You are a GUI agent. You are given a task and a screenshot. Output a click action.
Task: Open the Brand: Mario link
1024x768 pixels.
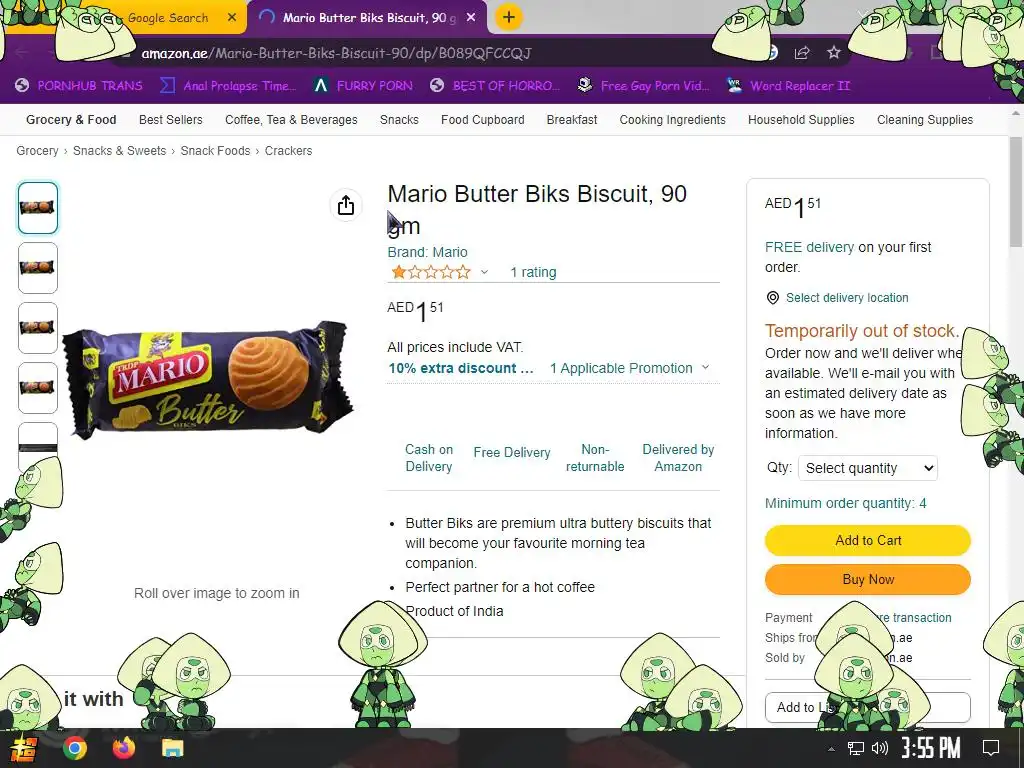[x=427, y=252]
